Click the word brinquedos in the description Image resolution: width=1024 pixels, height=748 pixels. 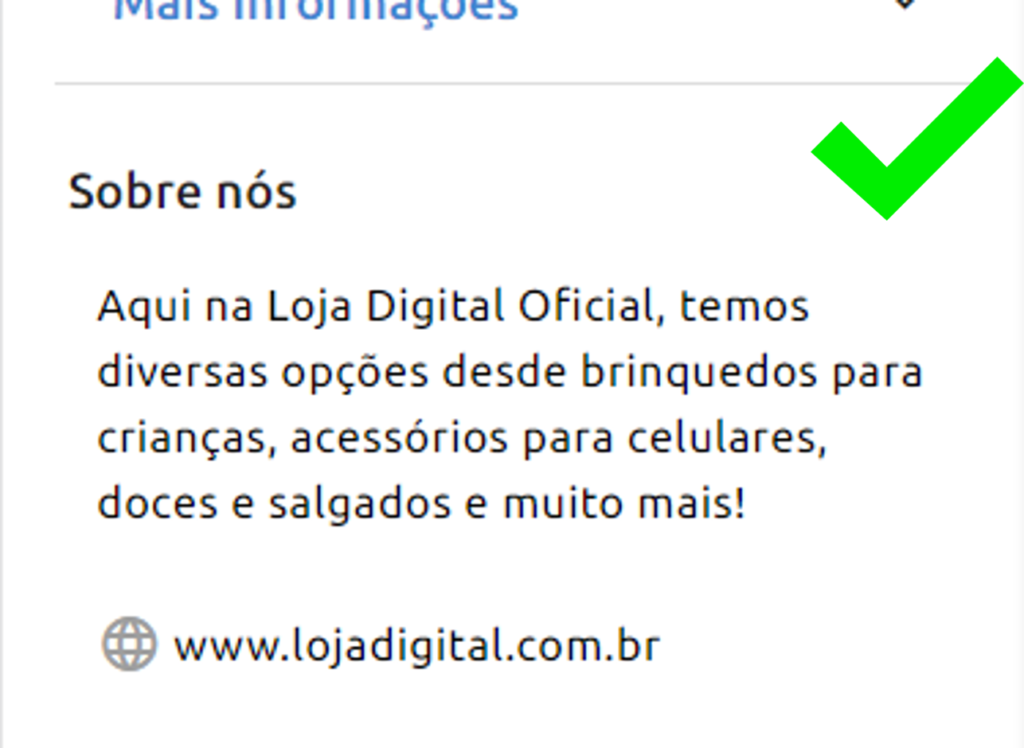coord(699,372)
